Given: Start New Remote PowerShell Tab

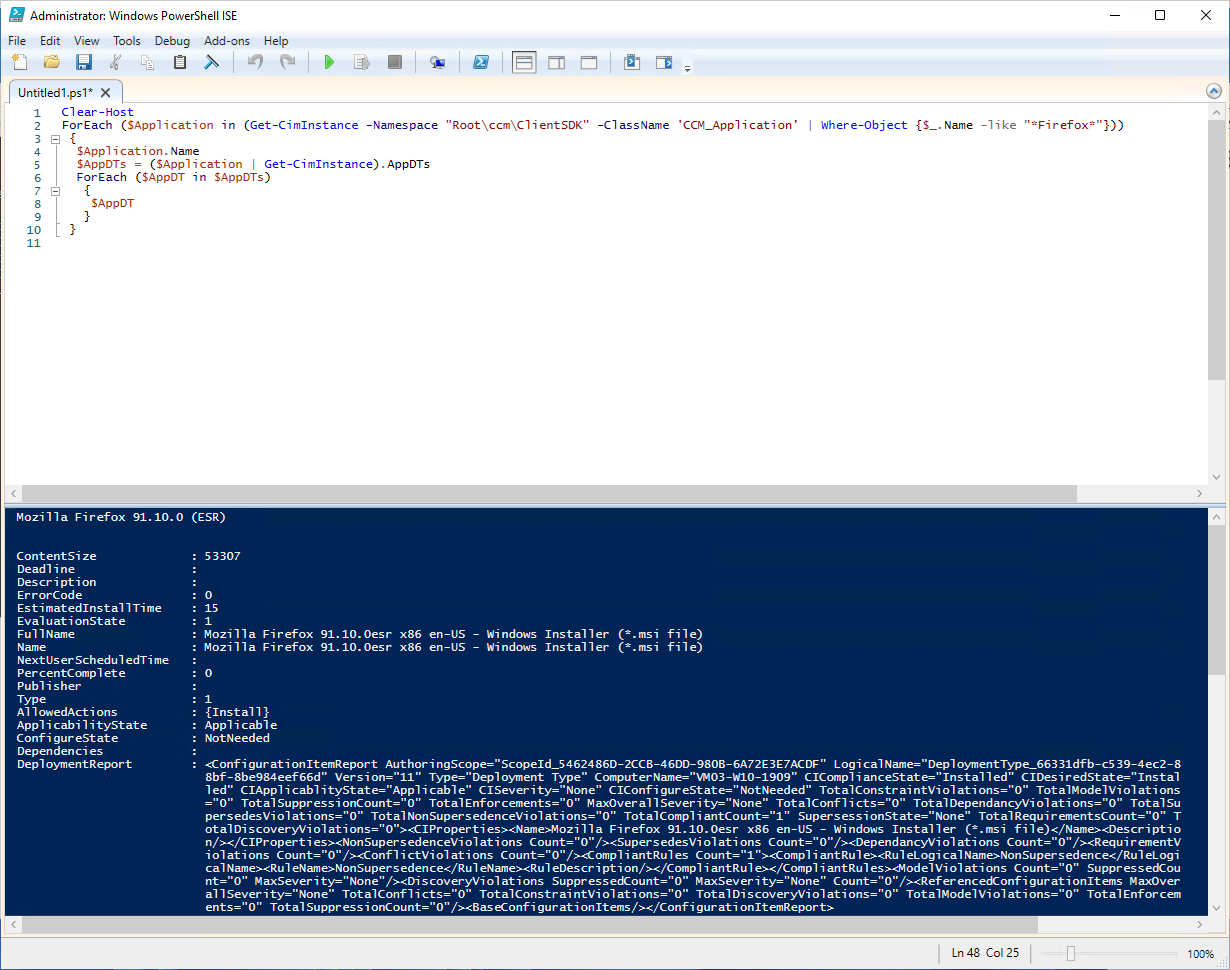Looking at the screenshot, I should [437, 63].
